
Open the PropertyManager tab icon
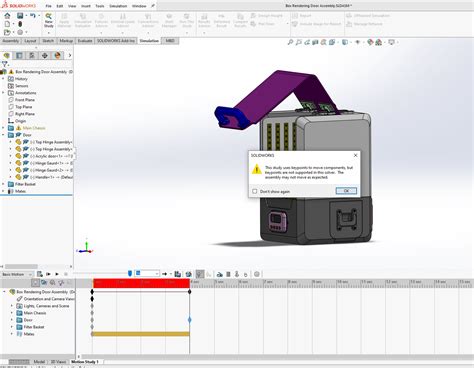pos(19,55)
